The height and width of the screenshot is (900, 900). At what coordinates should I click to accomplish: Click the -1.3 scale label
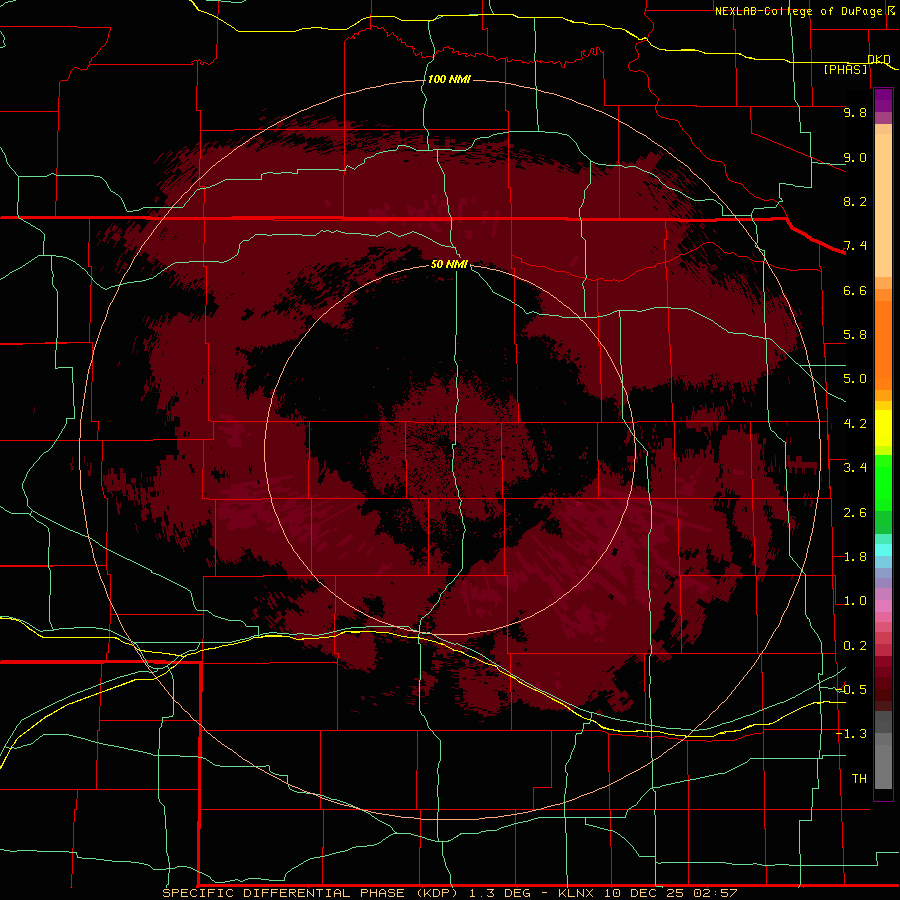click(851, 734)
